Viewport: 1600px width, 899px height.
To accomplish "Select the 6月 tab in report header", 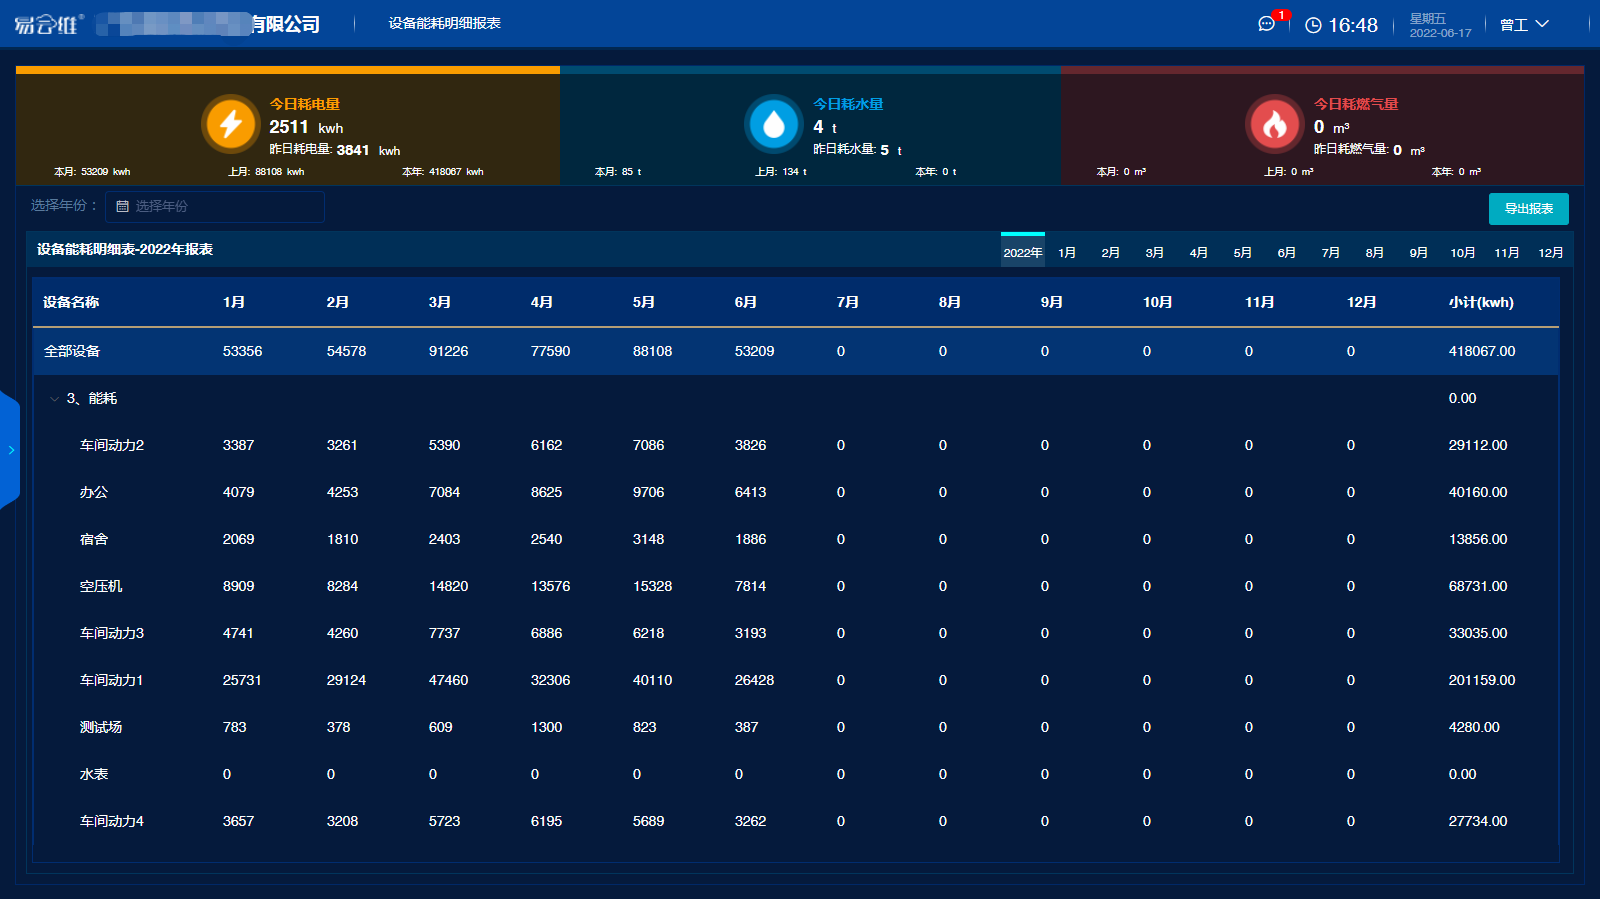I will tap(1286, 252).
